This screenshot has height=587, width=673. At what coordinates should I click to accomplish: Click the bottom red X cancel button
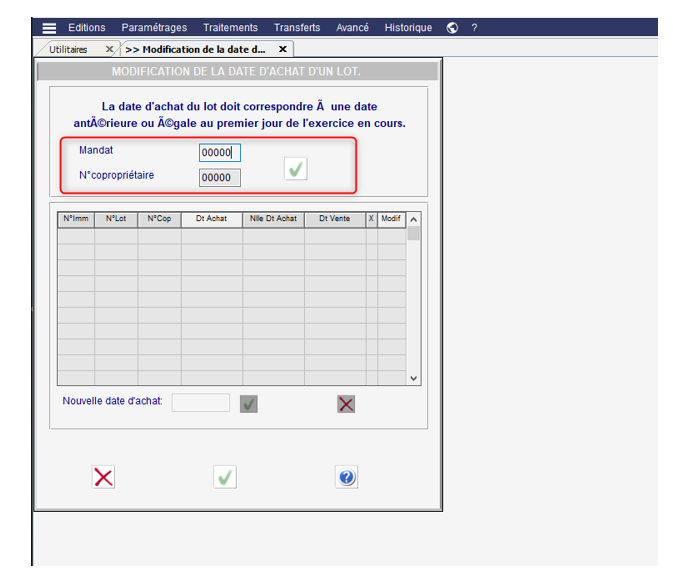[103, 477]
